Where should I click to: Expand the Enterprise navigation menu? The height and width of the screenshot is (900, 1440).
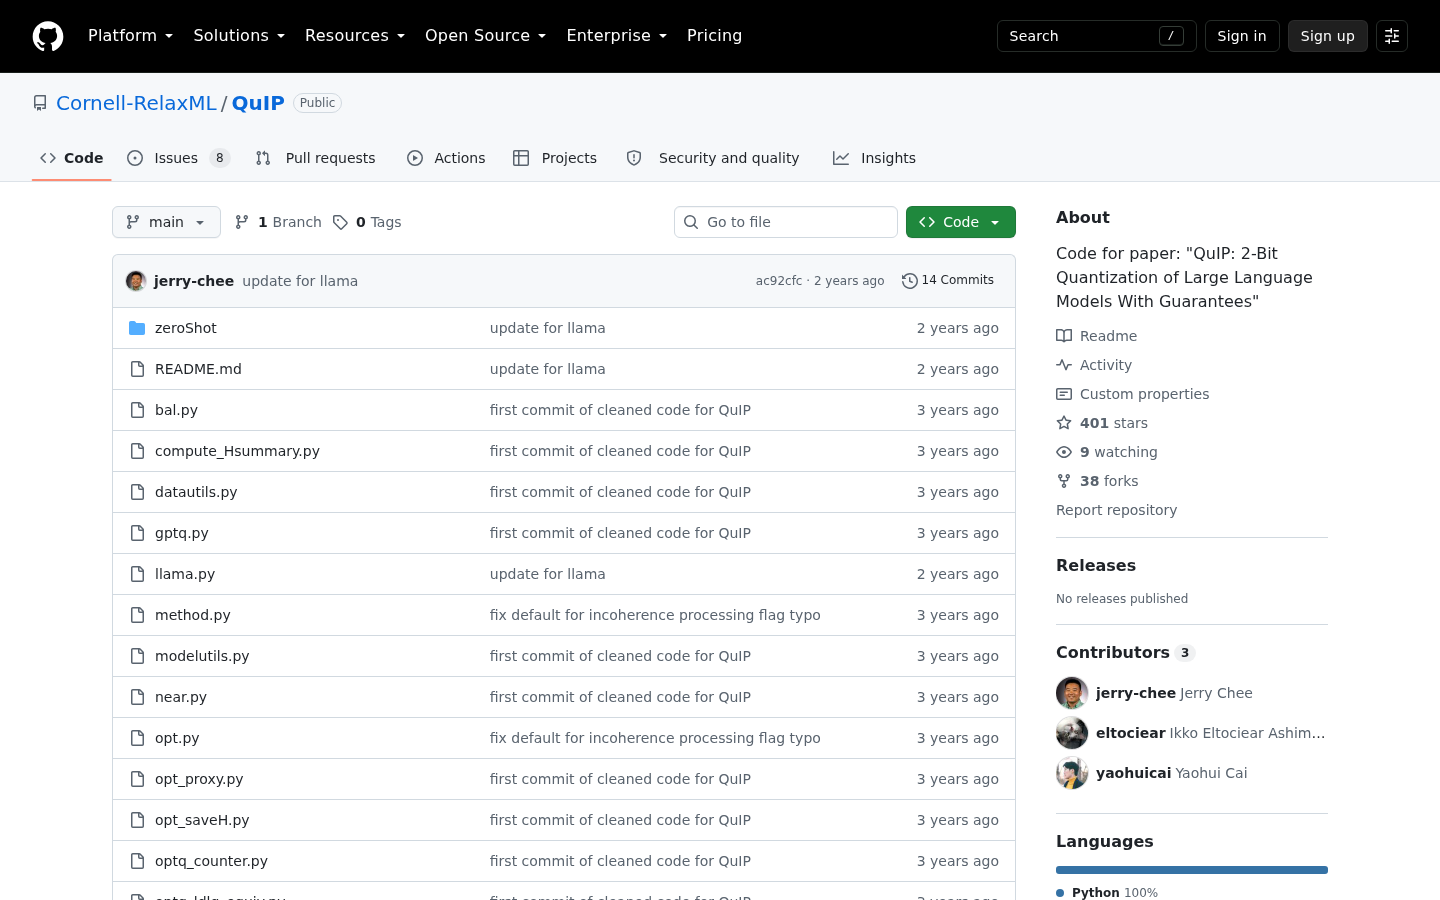pos(616,36)
